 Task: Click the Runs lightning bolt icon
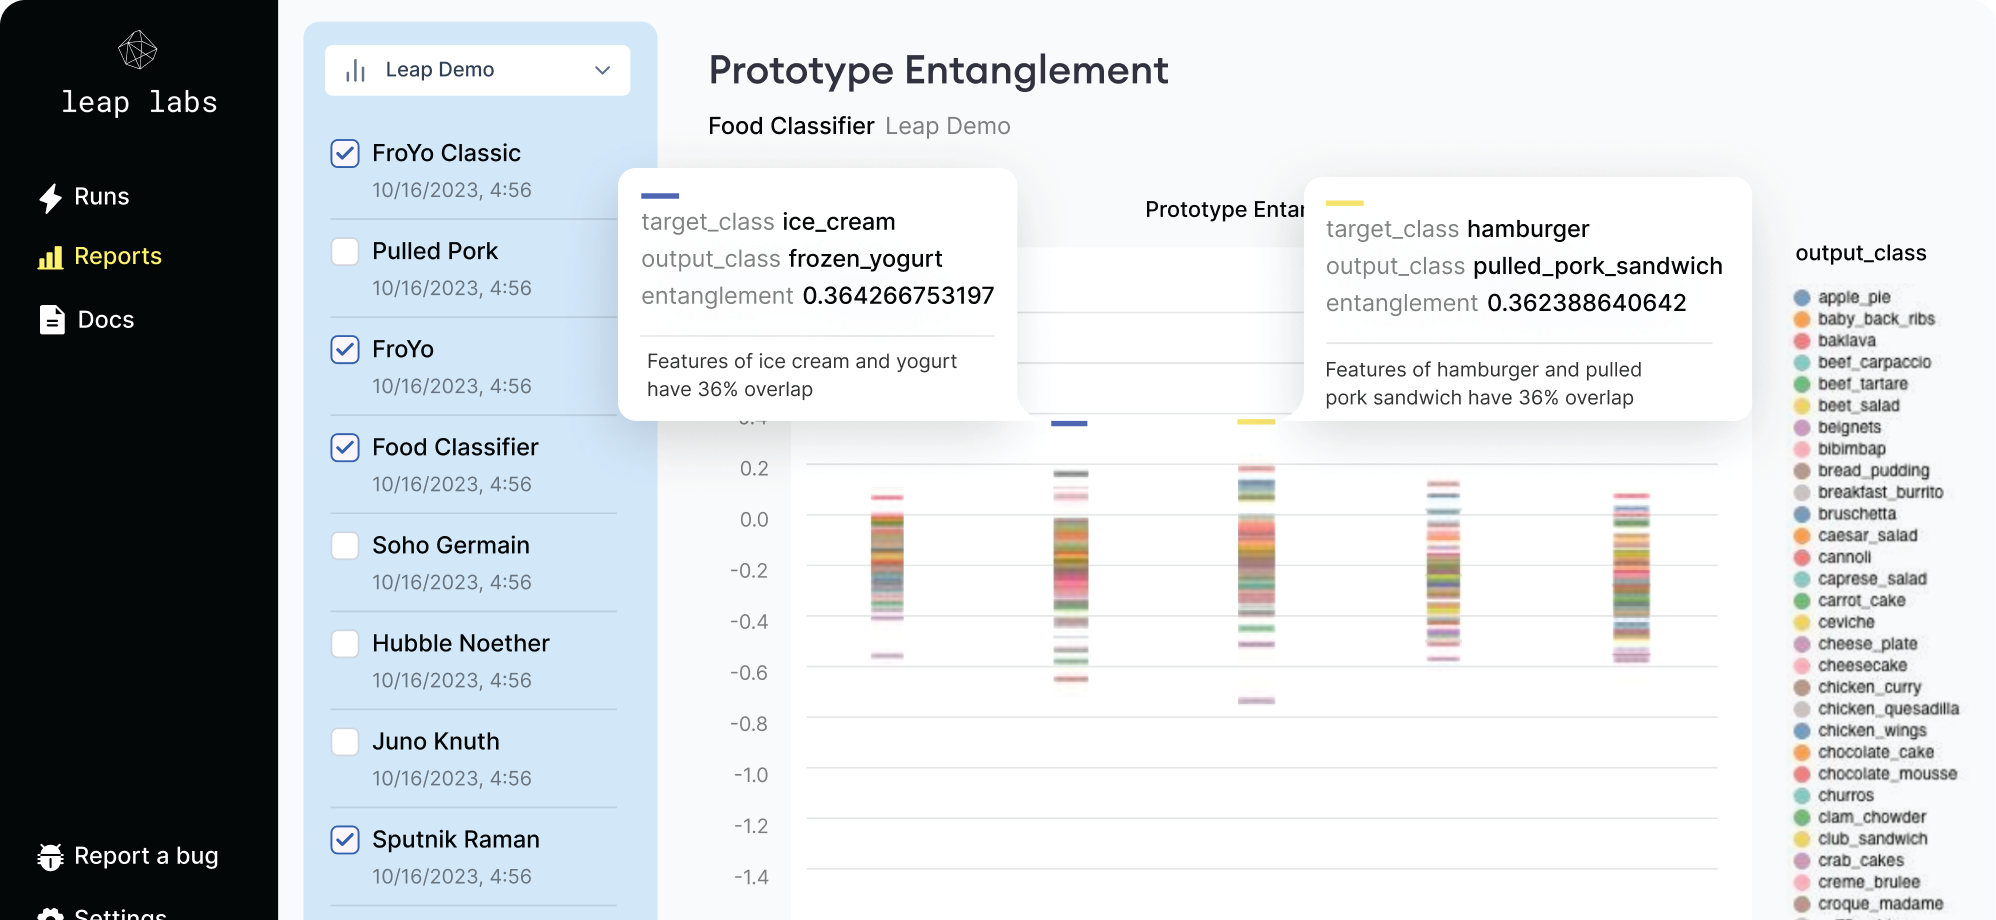coord(50,198)
